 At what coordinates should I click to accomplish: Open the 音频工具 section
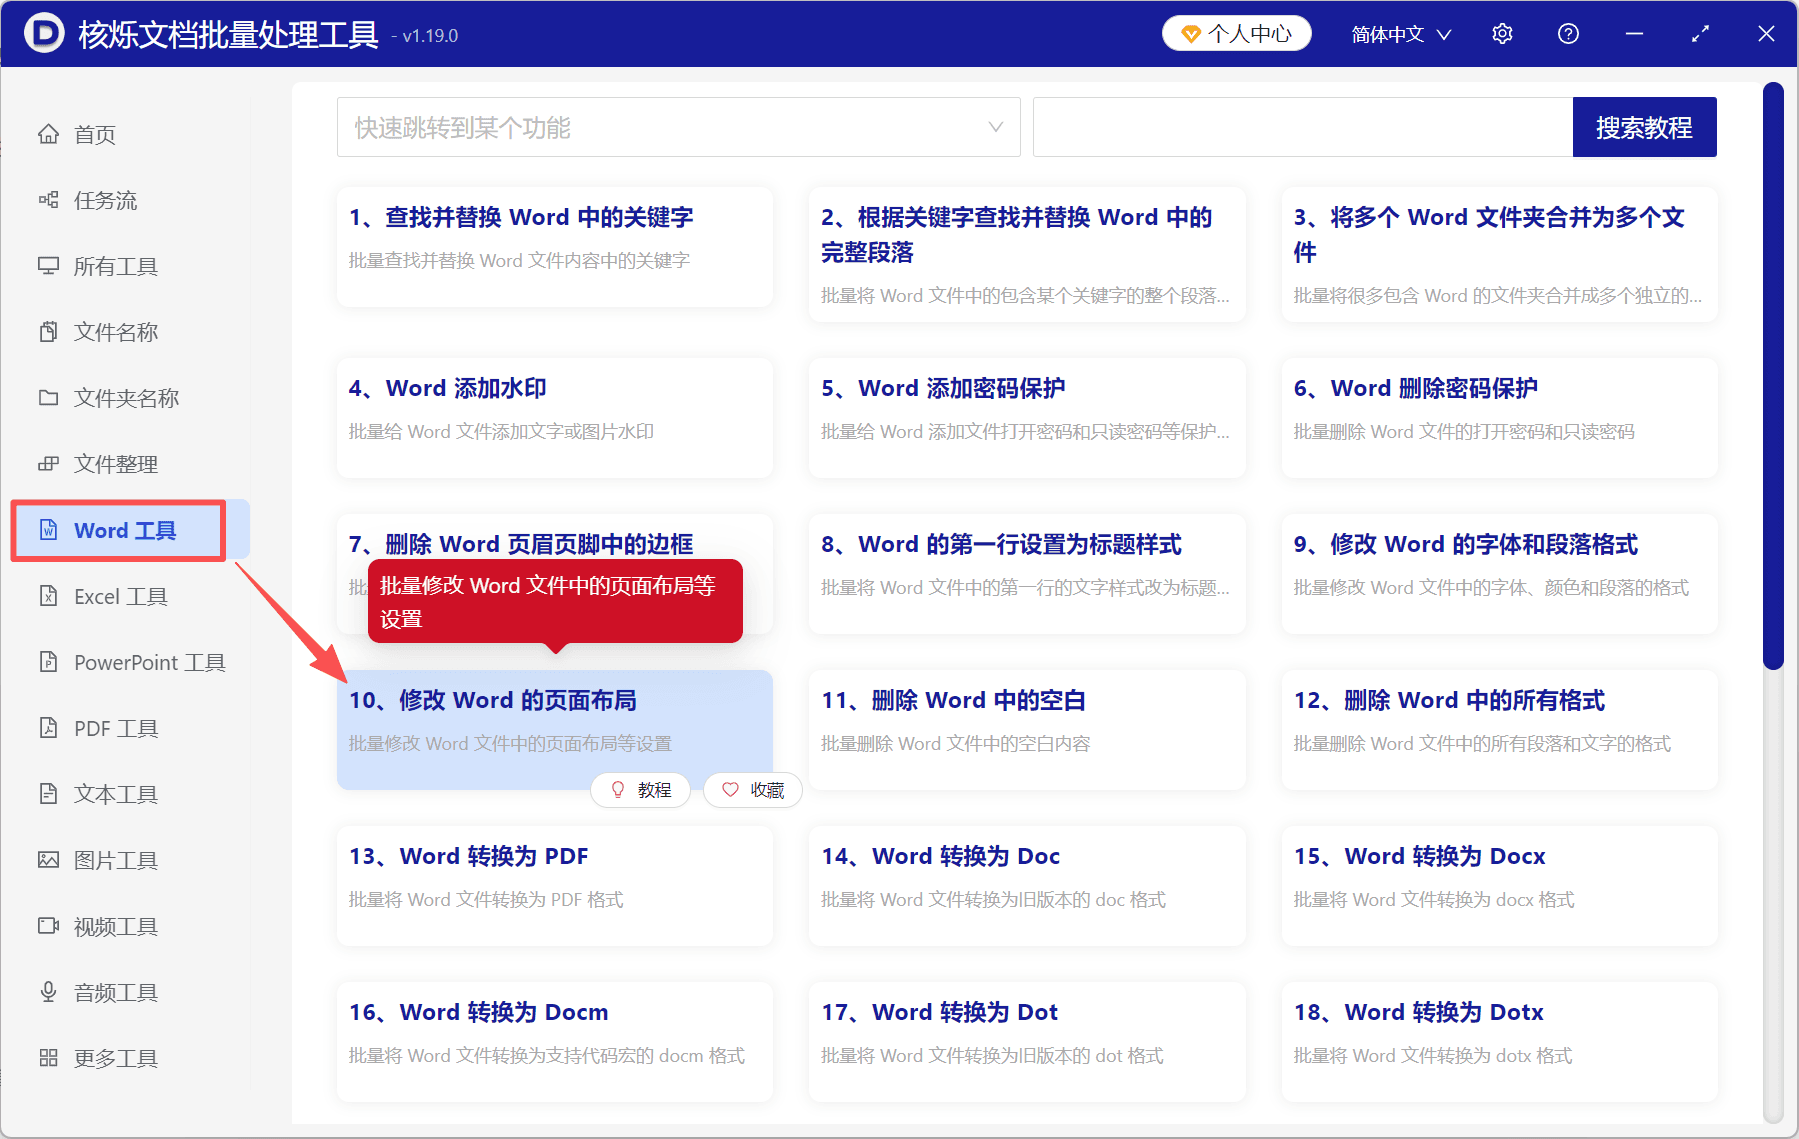[x=114, y=991]
